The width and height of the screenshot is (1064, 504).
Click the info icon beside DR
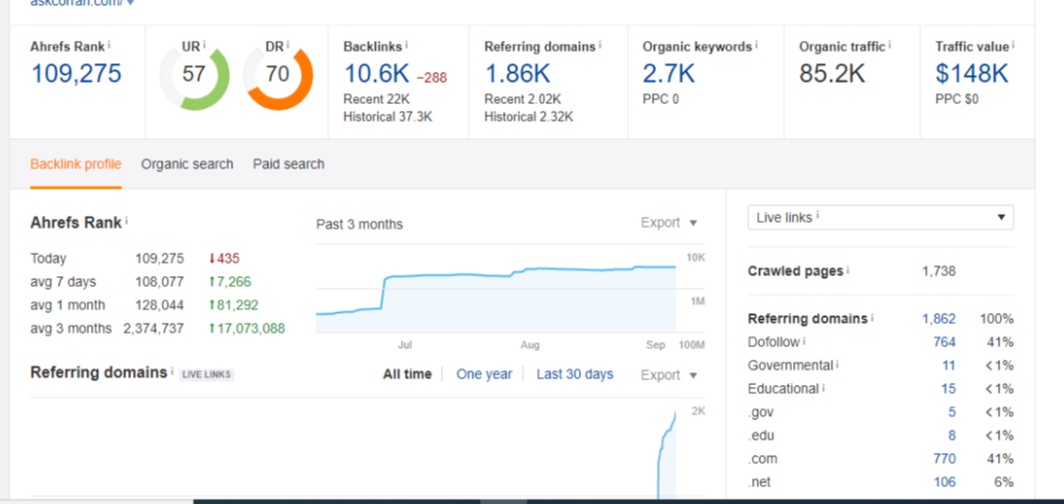tap(287, 45)
